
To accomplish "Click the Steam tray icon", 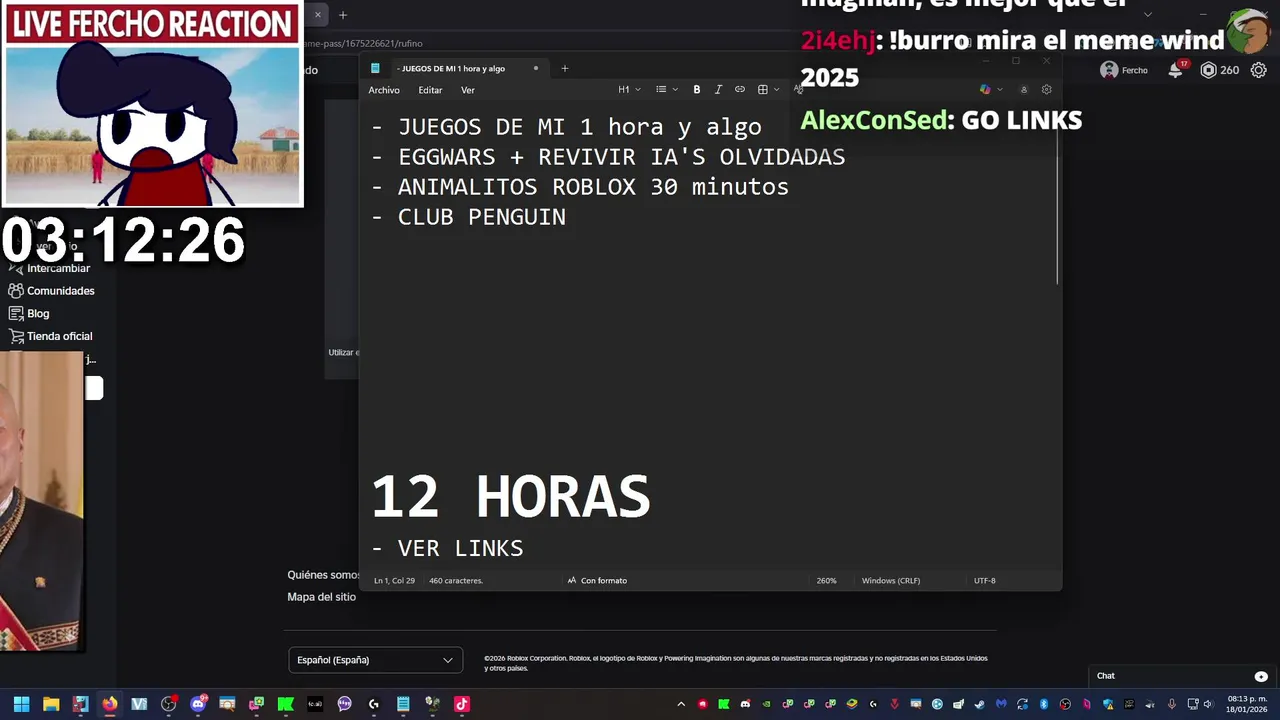I will [979, 704].
